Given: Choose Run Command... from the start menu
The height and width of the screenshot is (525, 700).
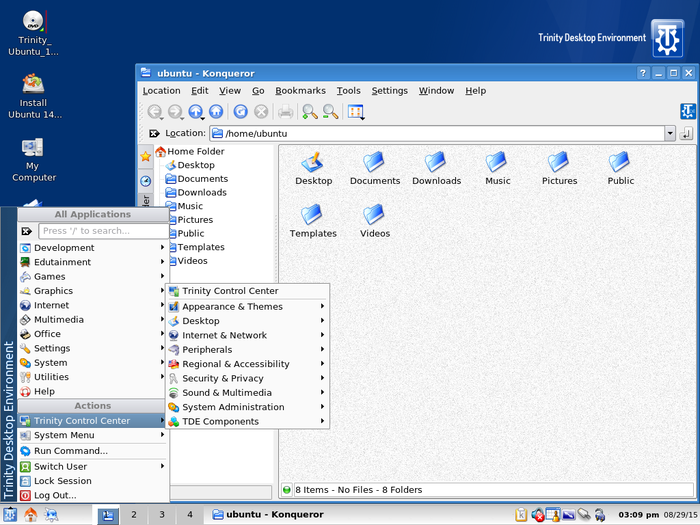Looking at the screenshot, I should click(70, 451).
